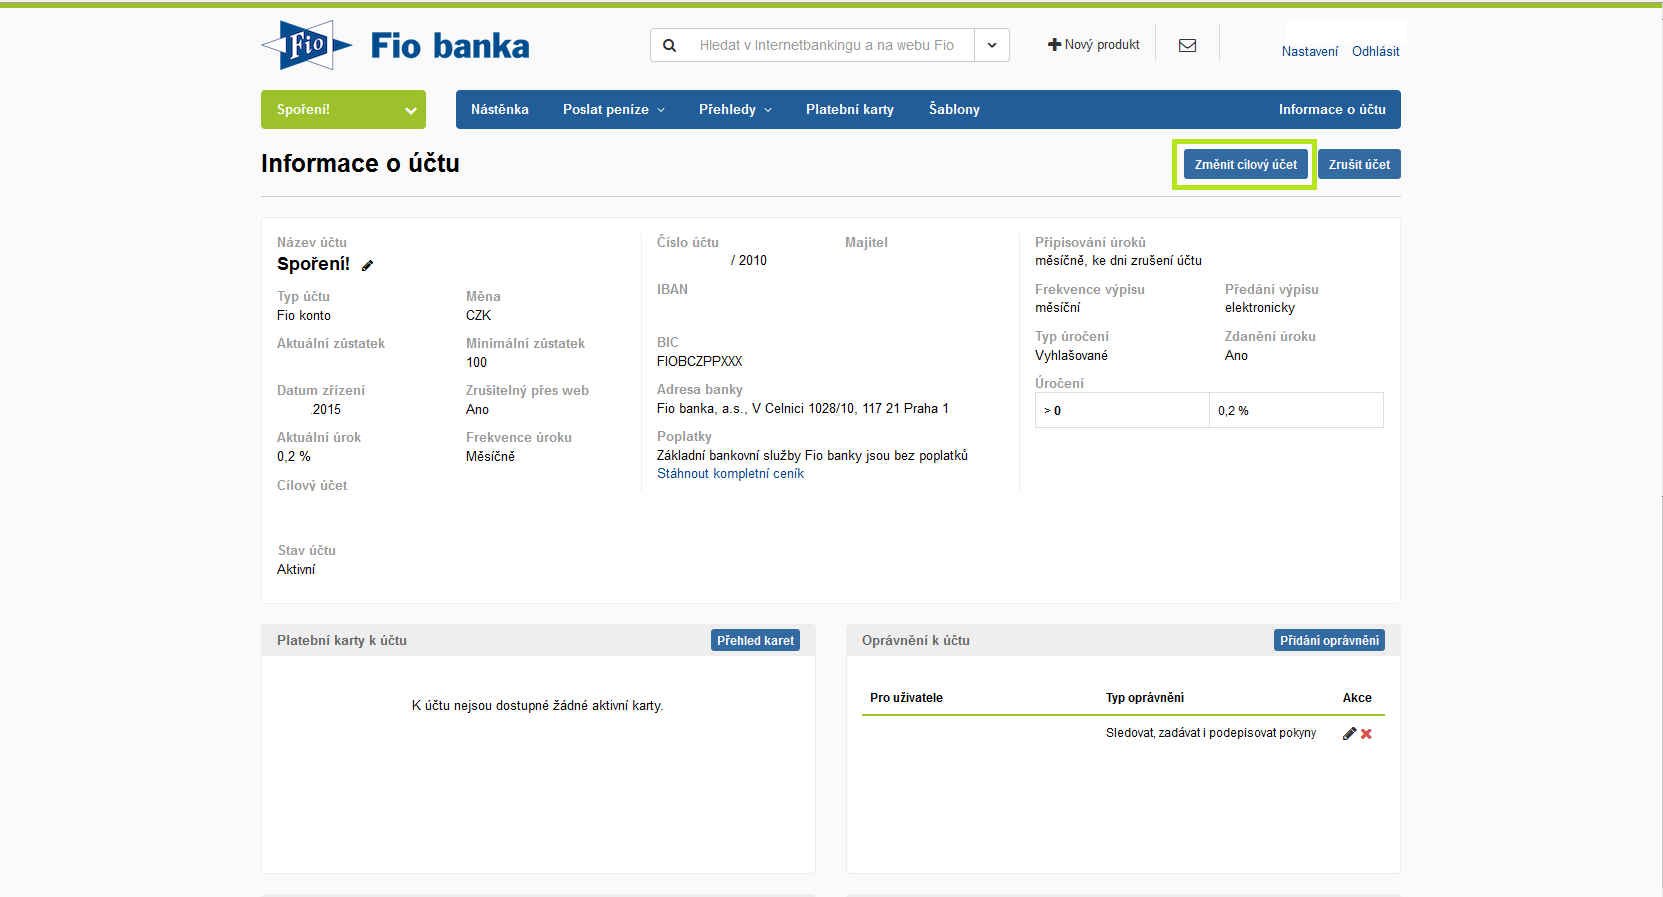Click Zrušit účet button

(x=1359, y=164)
